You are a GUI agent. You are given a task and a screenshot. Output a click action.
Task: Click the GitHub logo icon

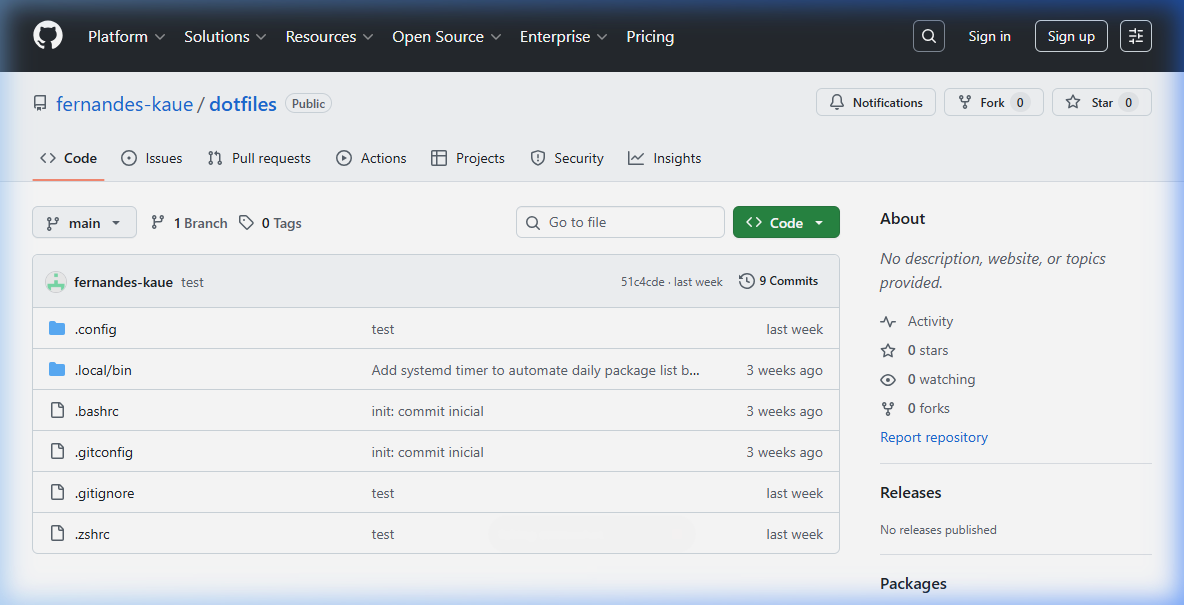pos(47,36)
